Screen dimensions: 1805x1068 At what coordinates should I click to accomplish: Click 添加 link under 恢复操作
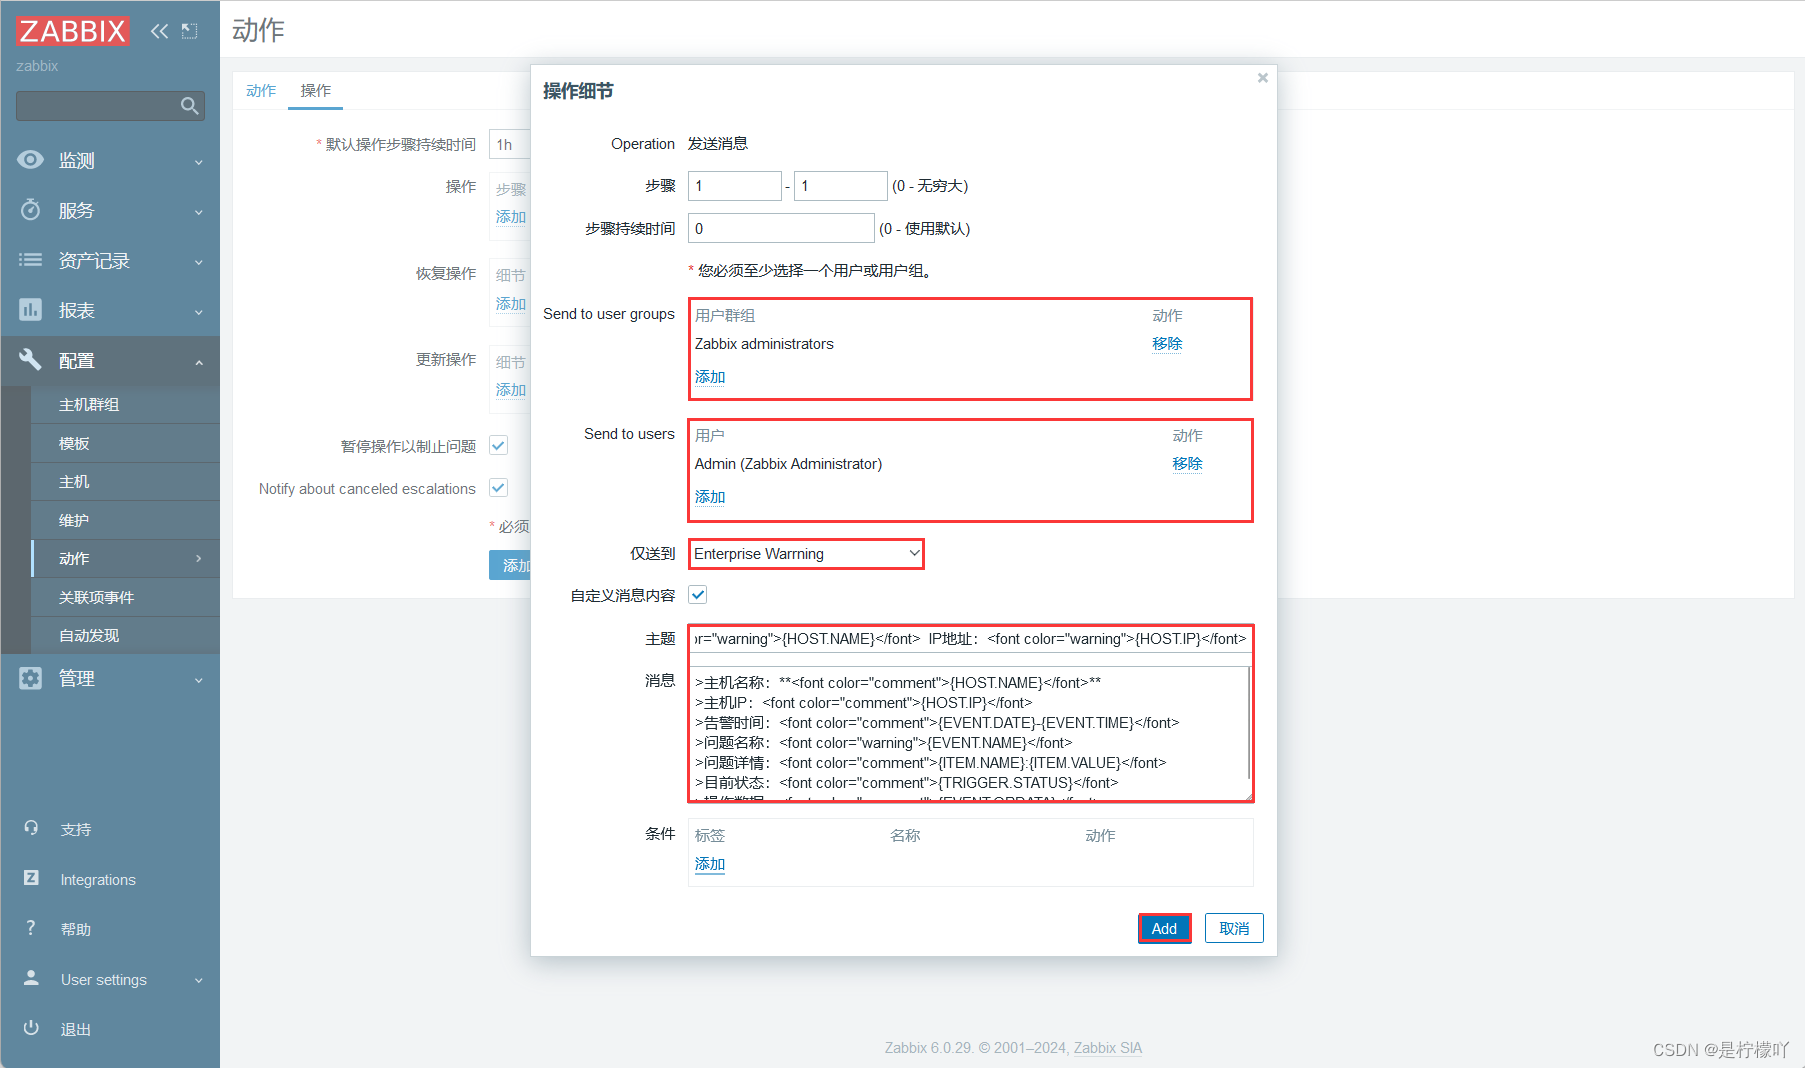(x=510, y=303)
